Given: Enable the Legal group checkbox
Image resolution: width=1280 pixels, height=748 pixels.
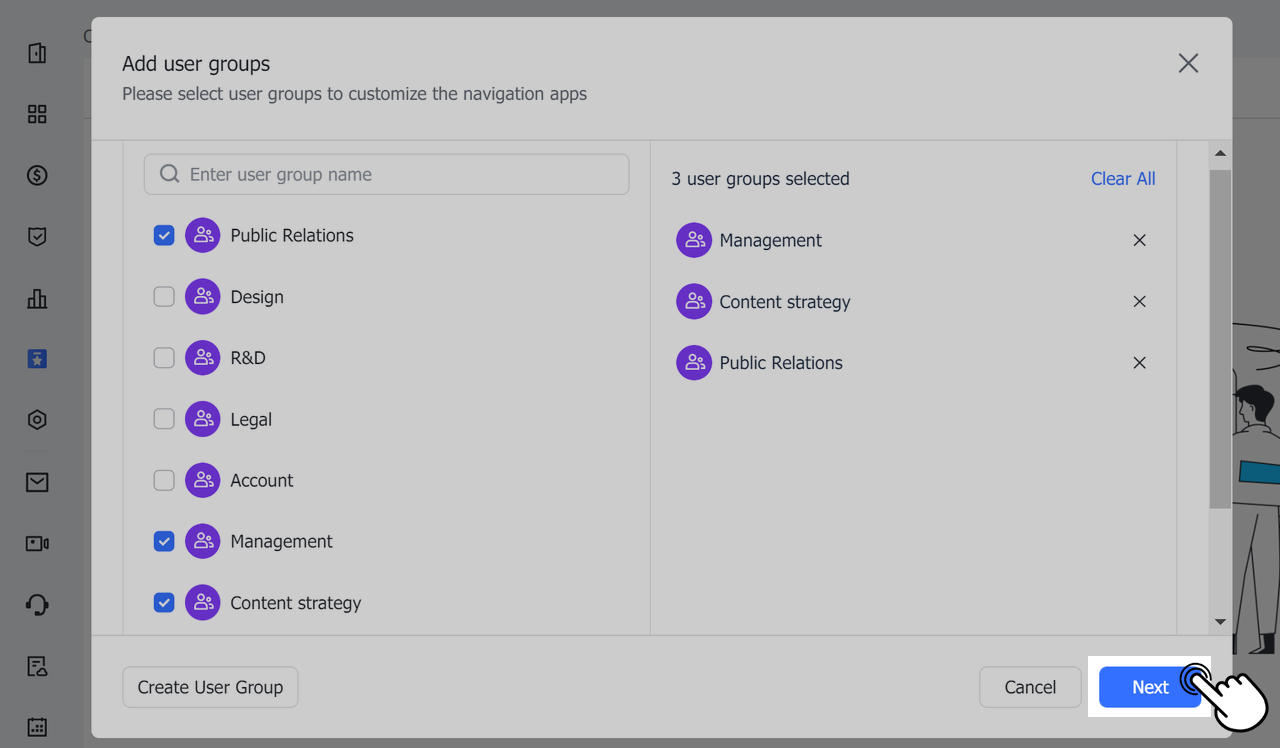Looking at the screenshot, I should point(163,419).
